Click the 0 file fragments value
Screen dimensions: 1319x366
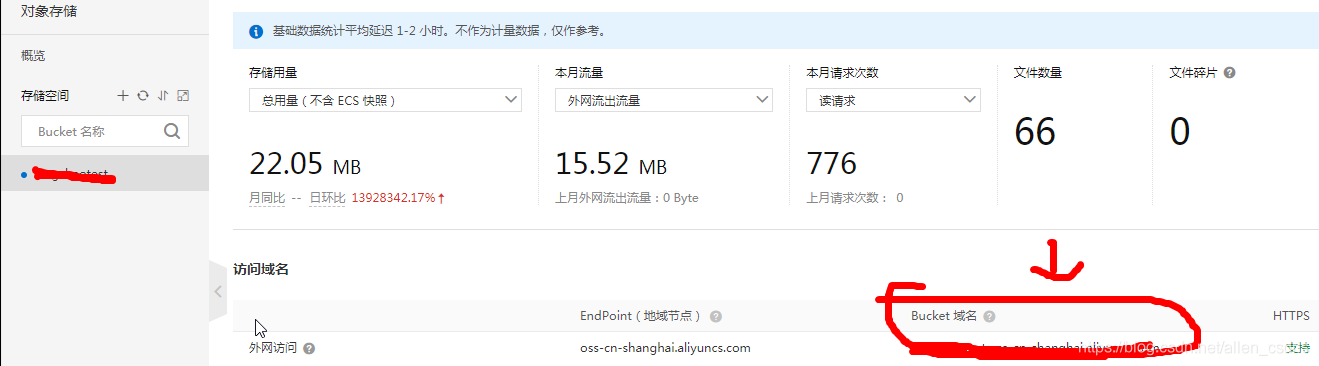[x=1180, y=131]
